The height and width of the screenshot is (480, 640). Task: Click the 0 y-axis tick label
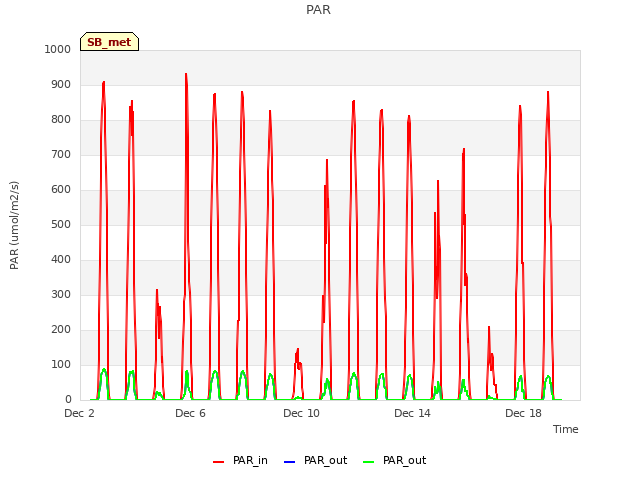click(68, 400)
